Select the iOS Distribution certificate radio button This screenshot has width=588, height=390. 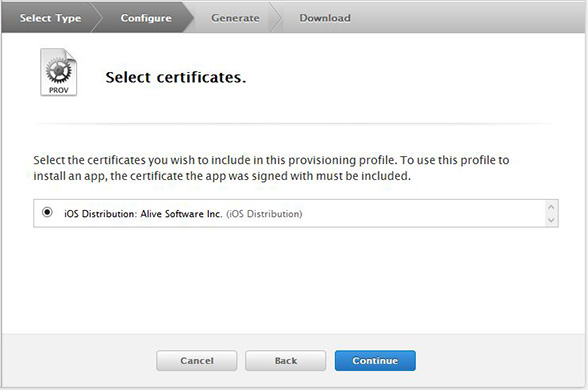coord(47,212)
